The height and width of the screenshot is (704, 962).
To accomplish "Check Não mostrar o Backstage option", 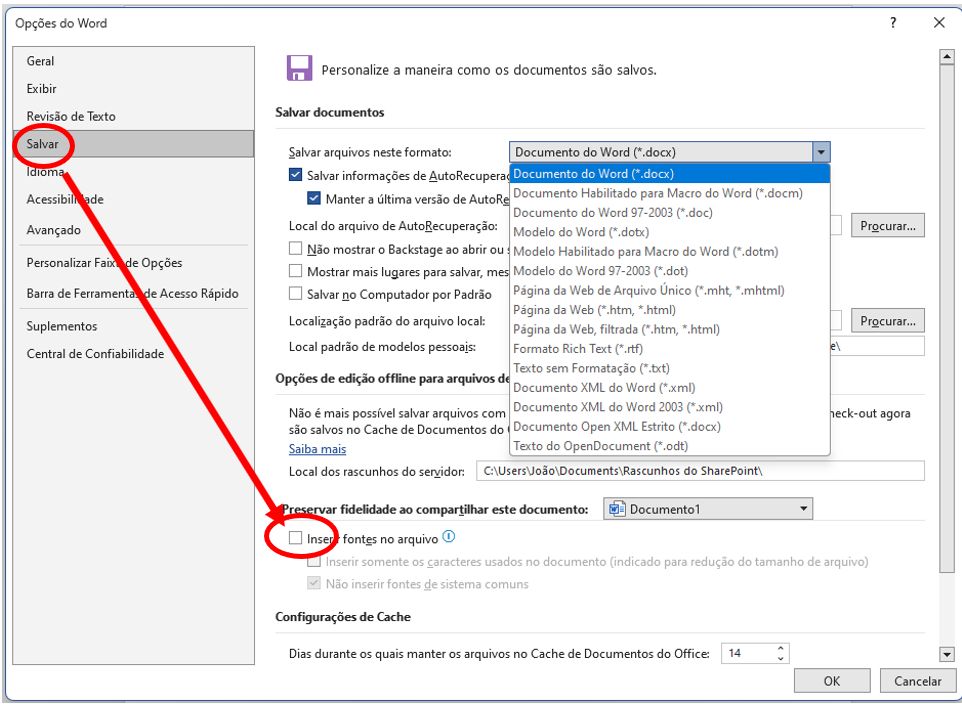I will point(295,248).
